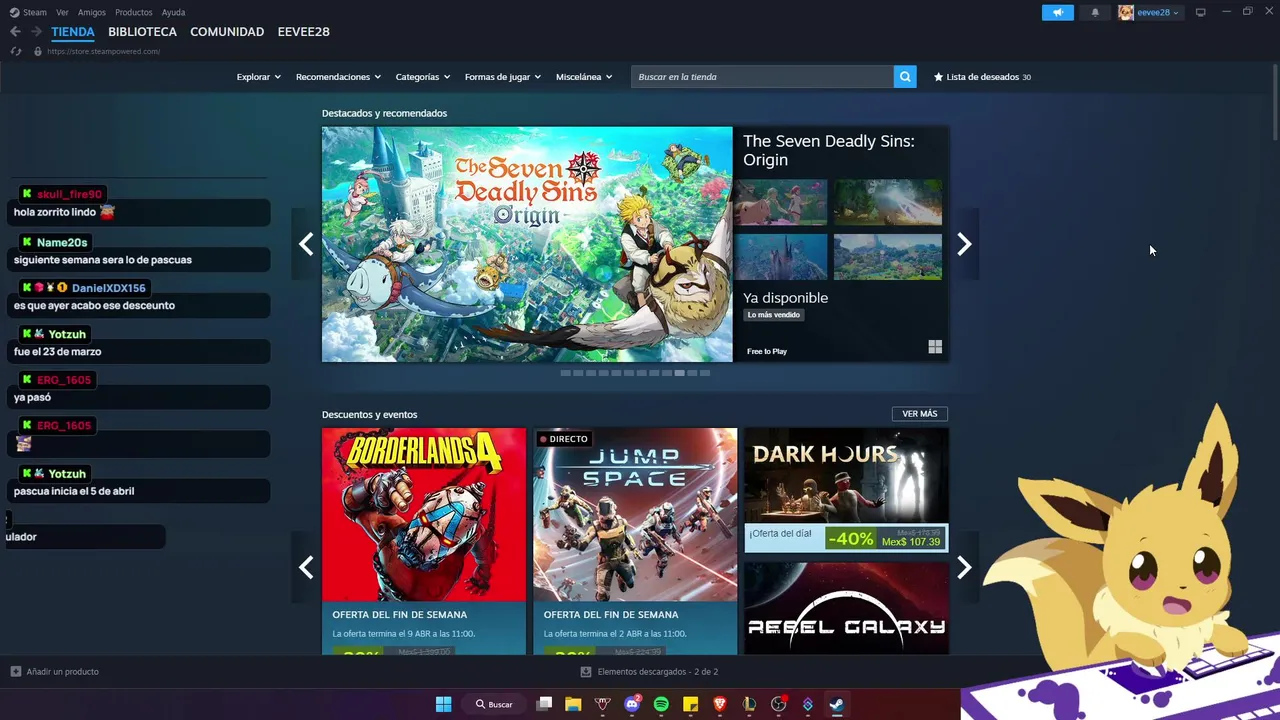Select the last carousel page dot

tap(705, 373)
